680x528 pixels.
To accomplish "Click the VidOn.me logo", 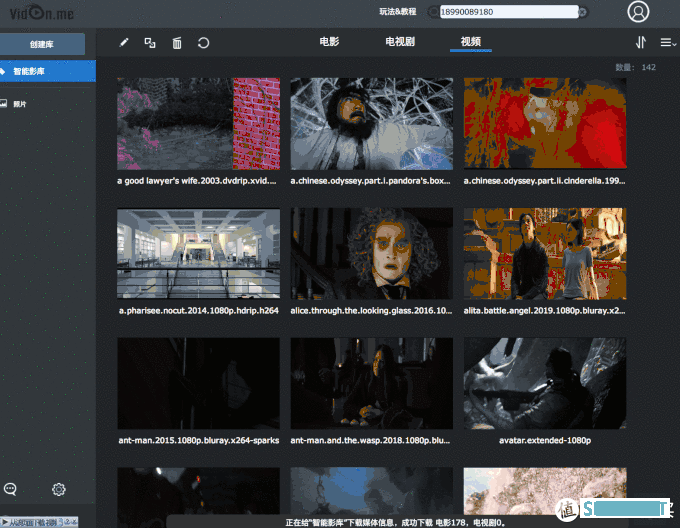I will point(42,13).
